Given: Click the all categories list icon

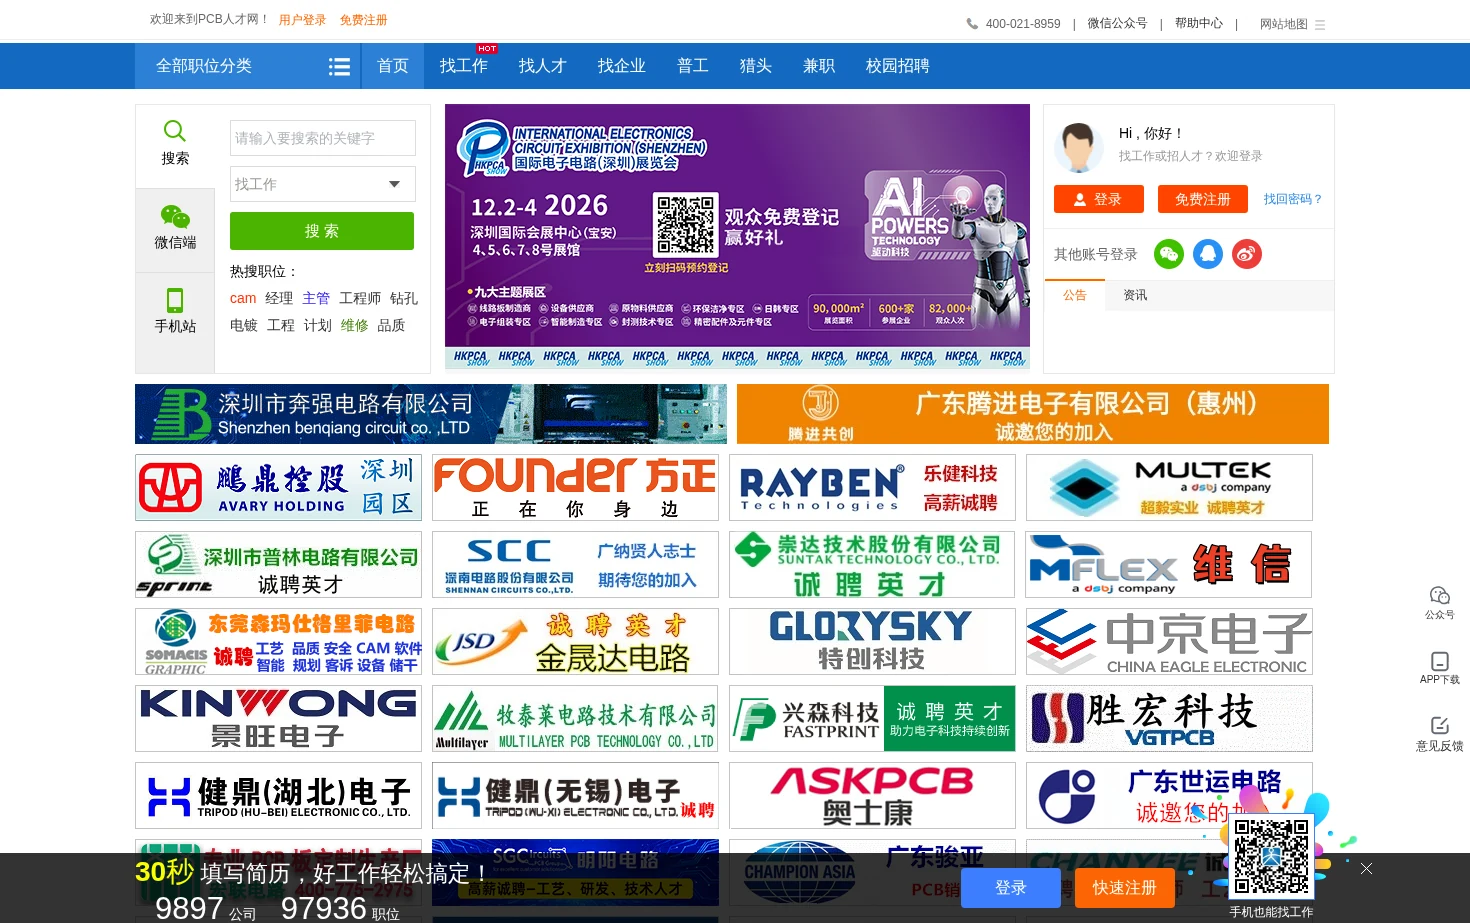Looking at the screenshot, I should click(339, 66).
